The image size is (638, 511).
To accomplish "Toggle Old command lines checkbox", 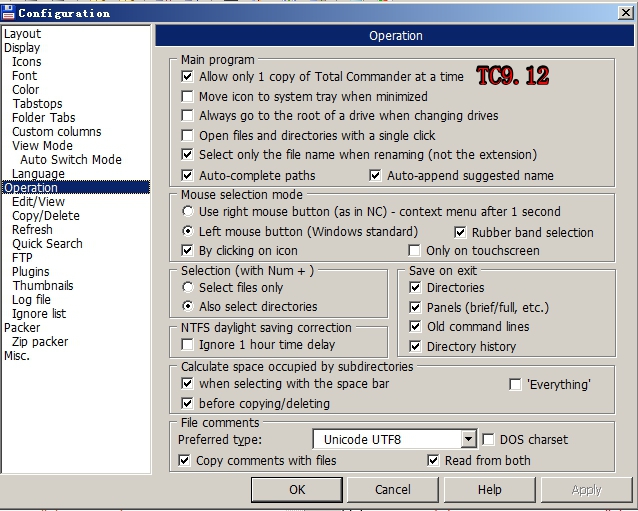I will [x=415, y=326].
